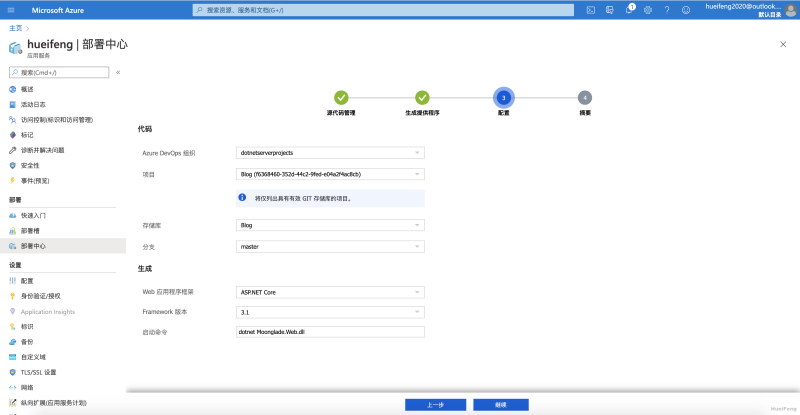800x415 pixels.
Task: Click the 主页 breadcrumb link
Action: coord(15,28)
